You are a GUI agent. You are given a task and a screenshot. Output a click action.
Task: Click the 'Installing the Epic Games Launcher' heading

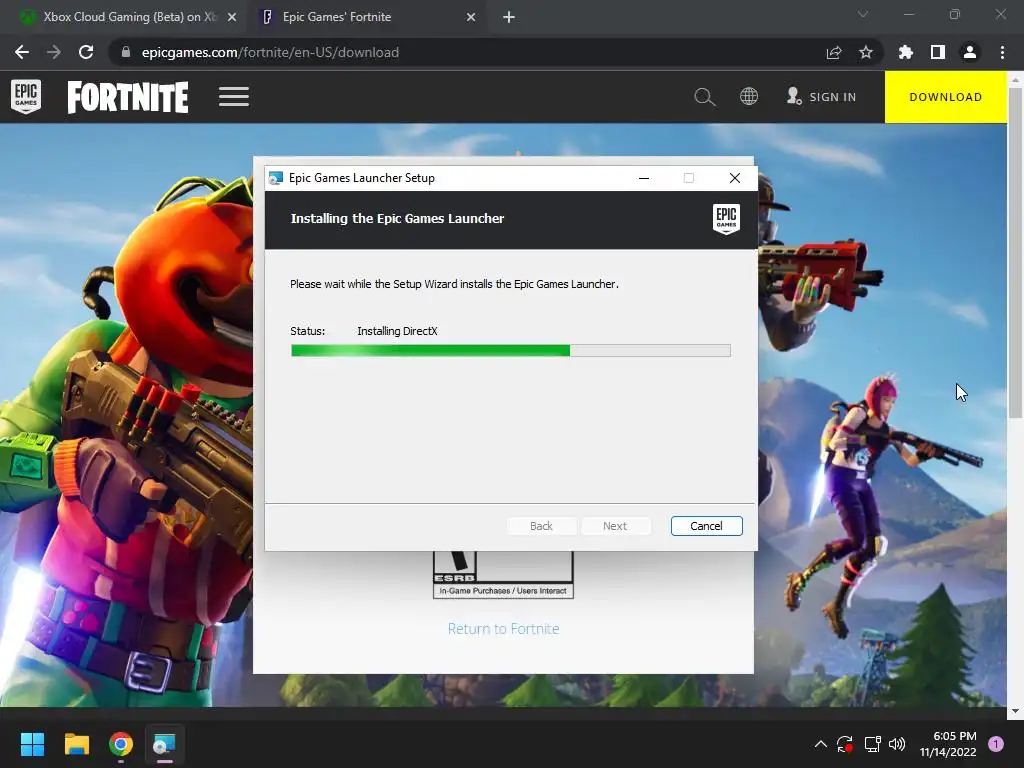tap(397, 219)
